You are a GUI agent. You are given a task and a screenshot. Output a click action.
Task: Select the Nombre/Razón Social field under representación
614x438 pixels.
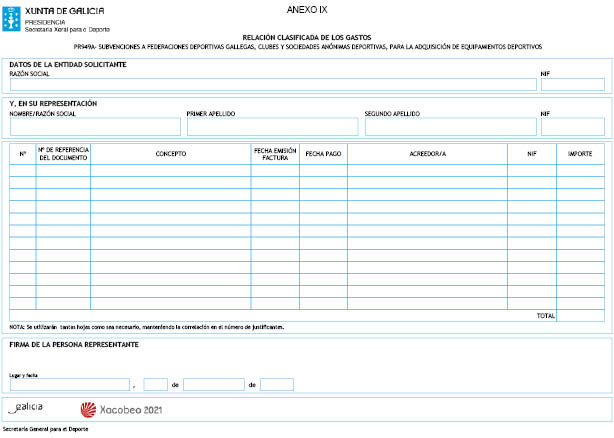95,127
